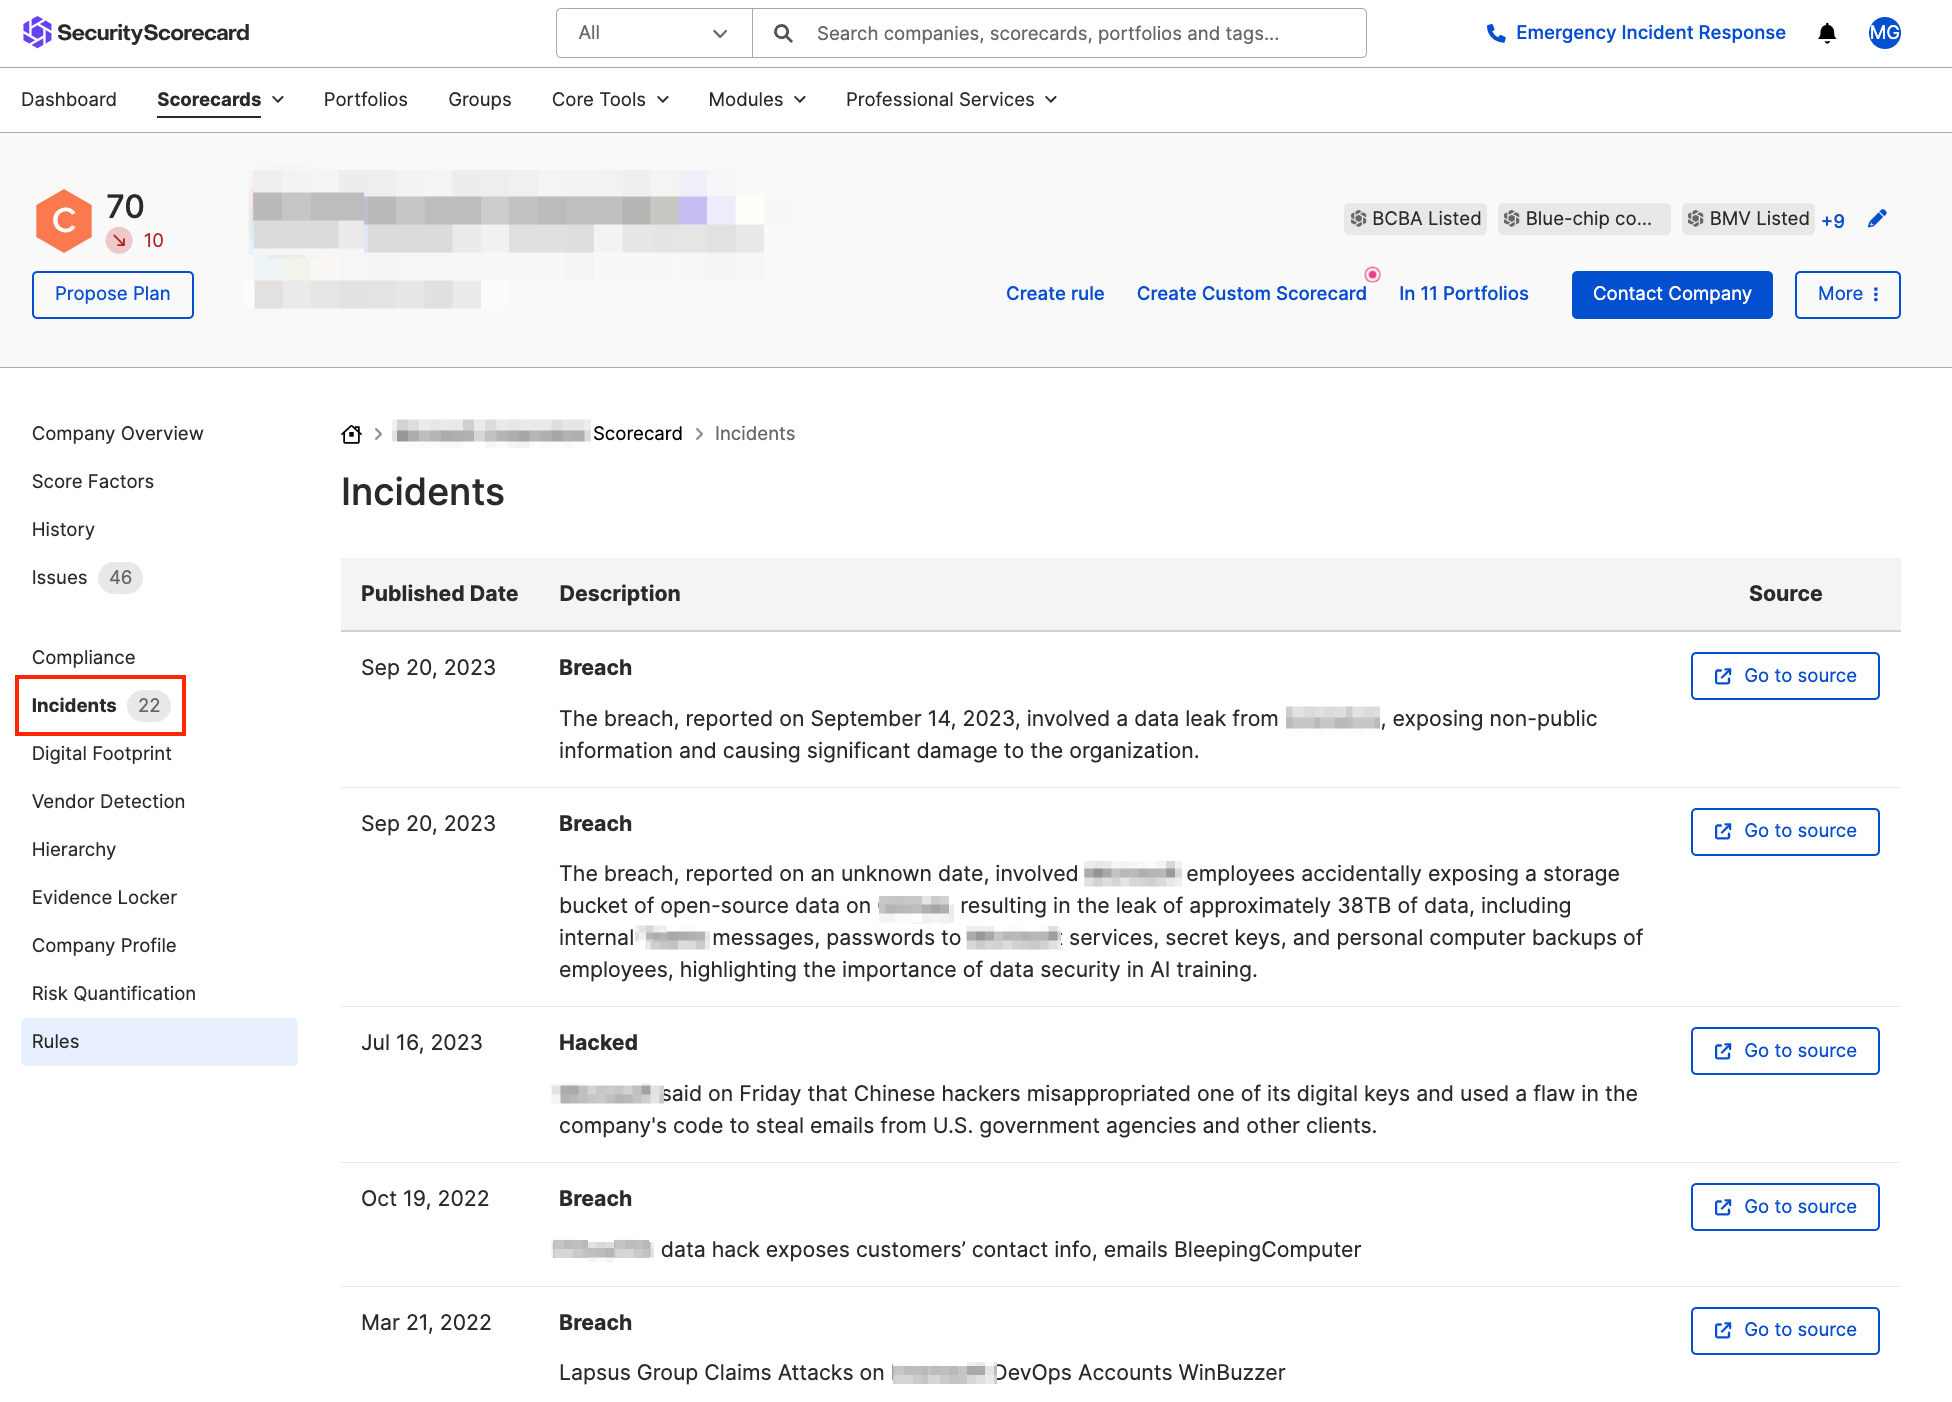Click the Blue-chip co... tag
The image size is (1952, 1402).
click(1584, 219)
